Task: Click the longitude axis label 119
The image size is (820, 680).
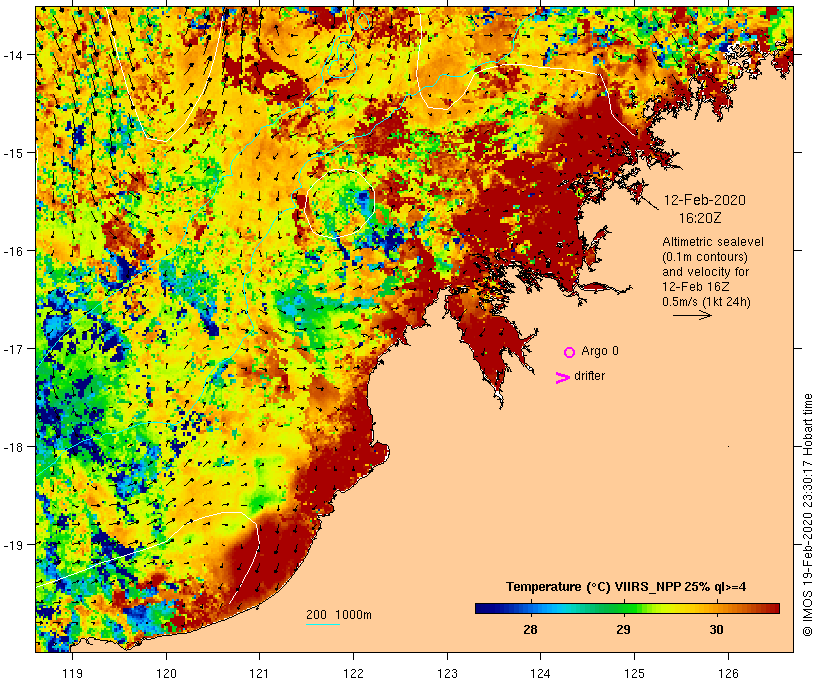Action: [x=72, y=673]
